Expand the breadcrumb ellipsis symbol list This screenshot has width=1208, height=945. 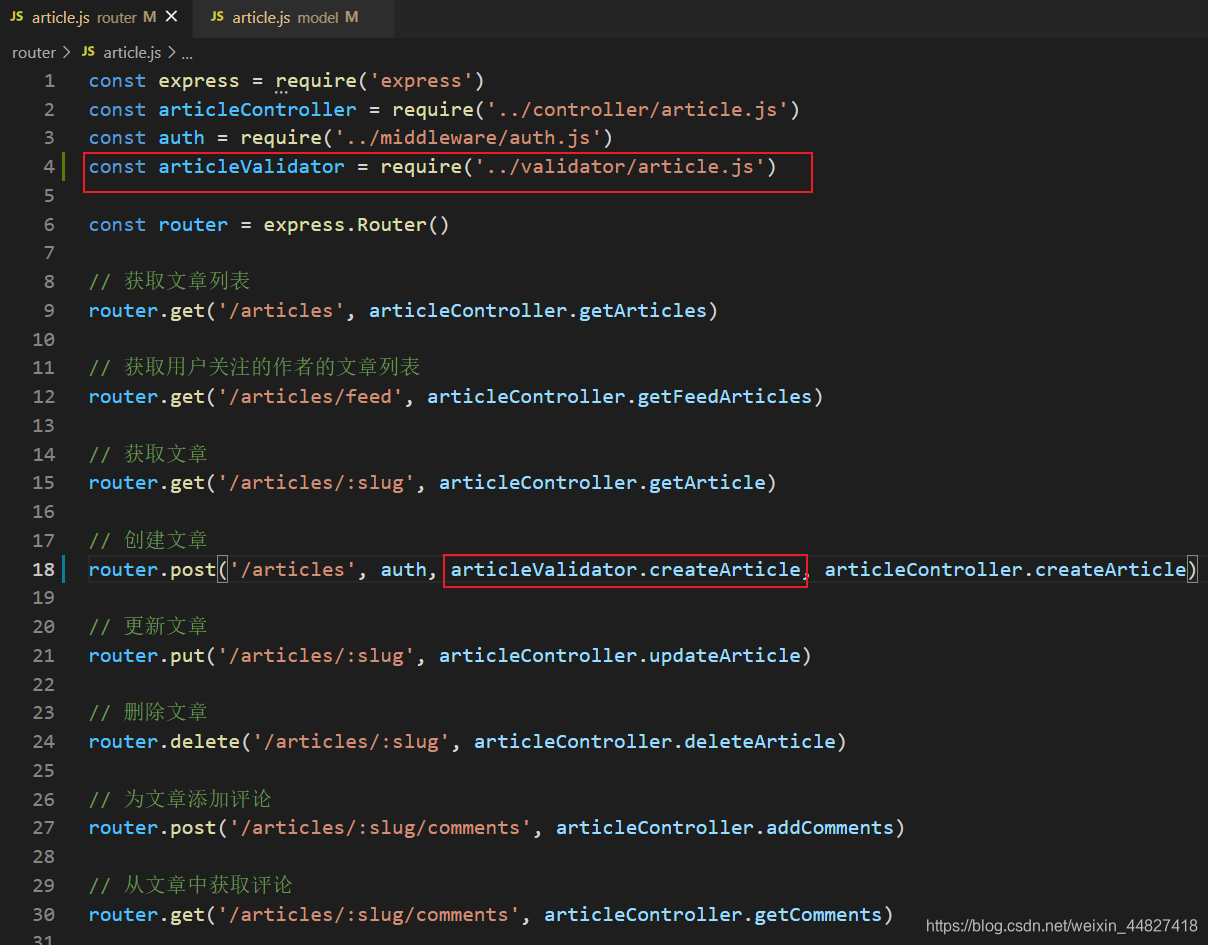tap(186, 53)
